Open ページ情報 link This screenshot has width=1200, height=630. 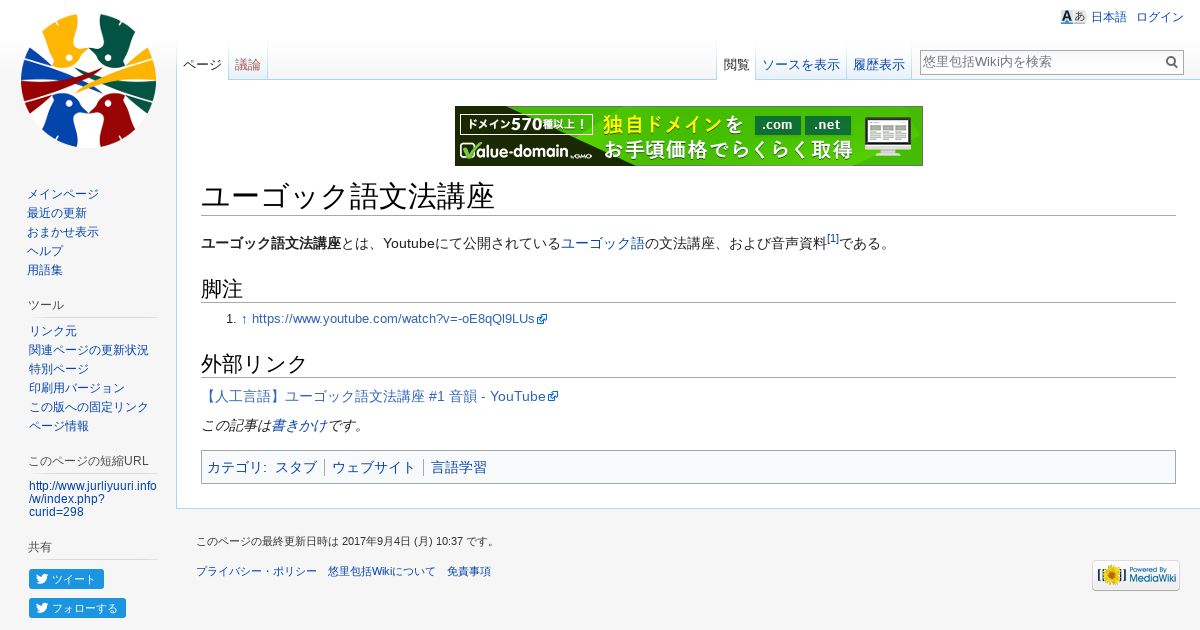[x=59, y=426]
